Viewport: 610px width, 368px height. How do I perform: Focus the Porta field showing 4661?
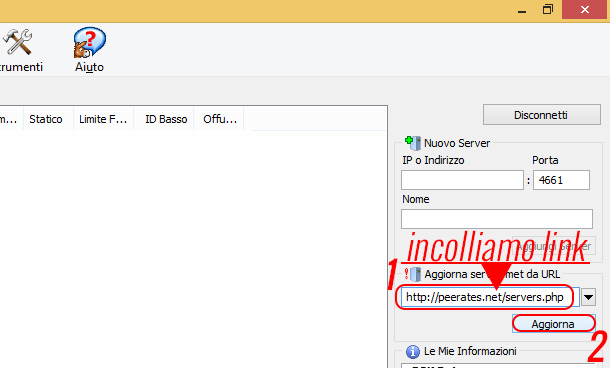pyautogui.click(x=561, y=180)
